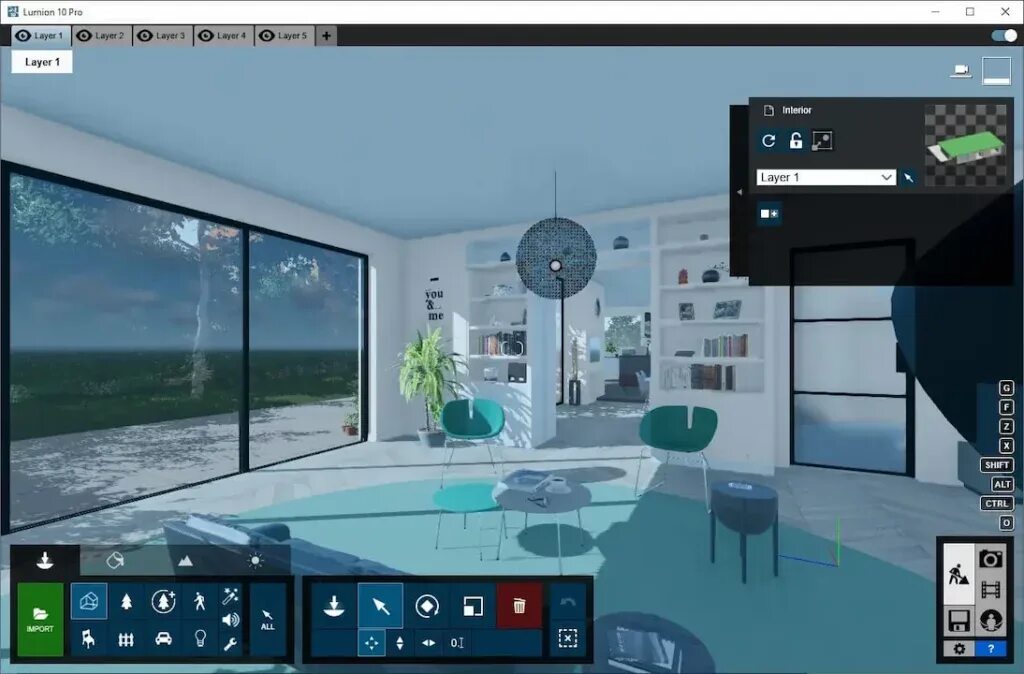Screen dimensions: 1024x674
Task: Click the Interior model thumbnail preview
Action: pyautogui.click(x=965, y=145)
